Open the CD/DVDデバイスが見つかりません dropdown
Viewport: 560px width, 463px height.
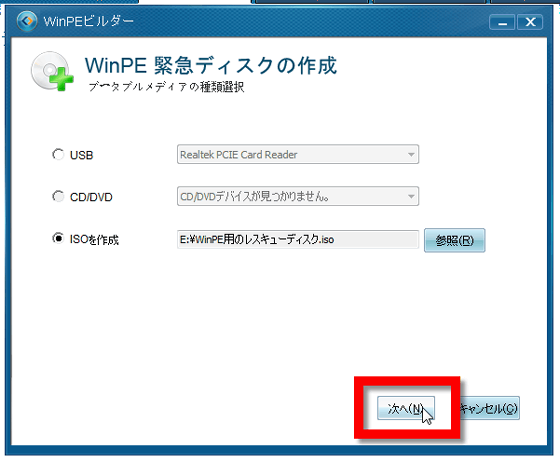pyautogui.click(x=298, y=196)
